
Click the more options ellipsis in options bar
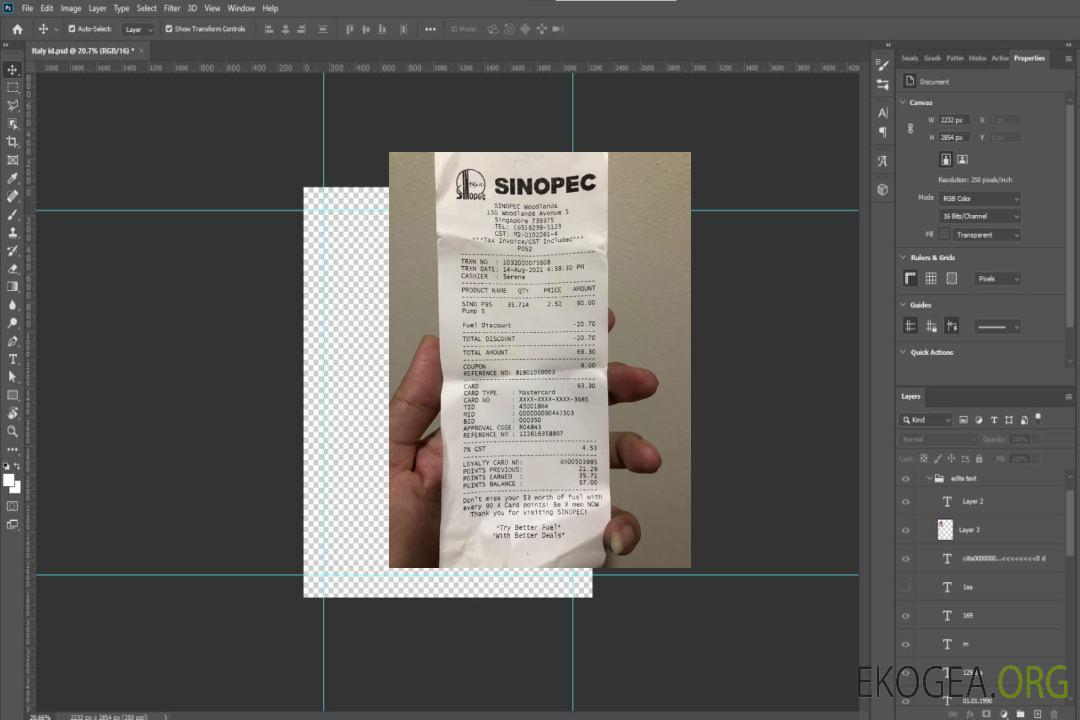(x=430, y=29)
